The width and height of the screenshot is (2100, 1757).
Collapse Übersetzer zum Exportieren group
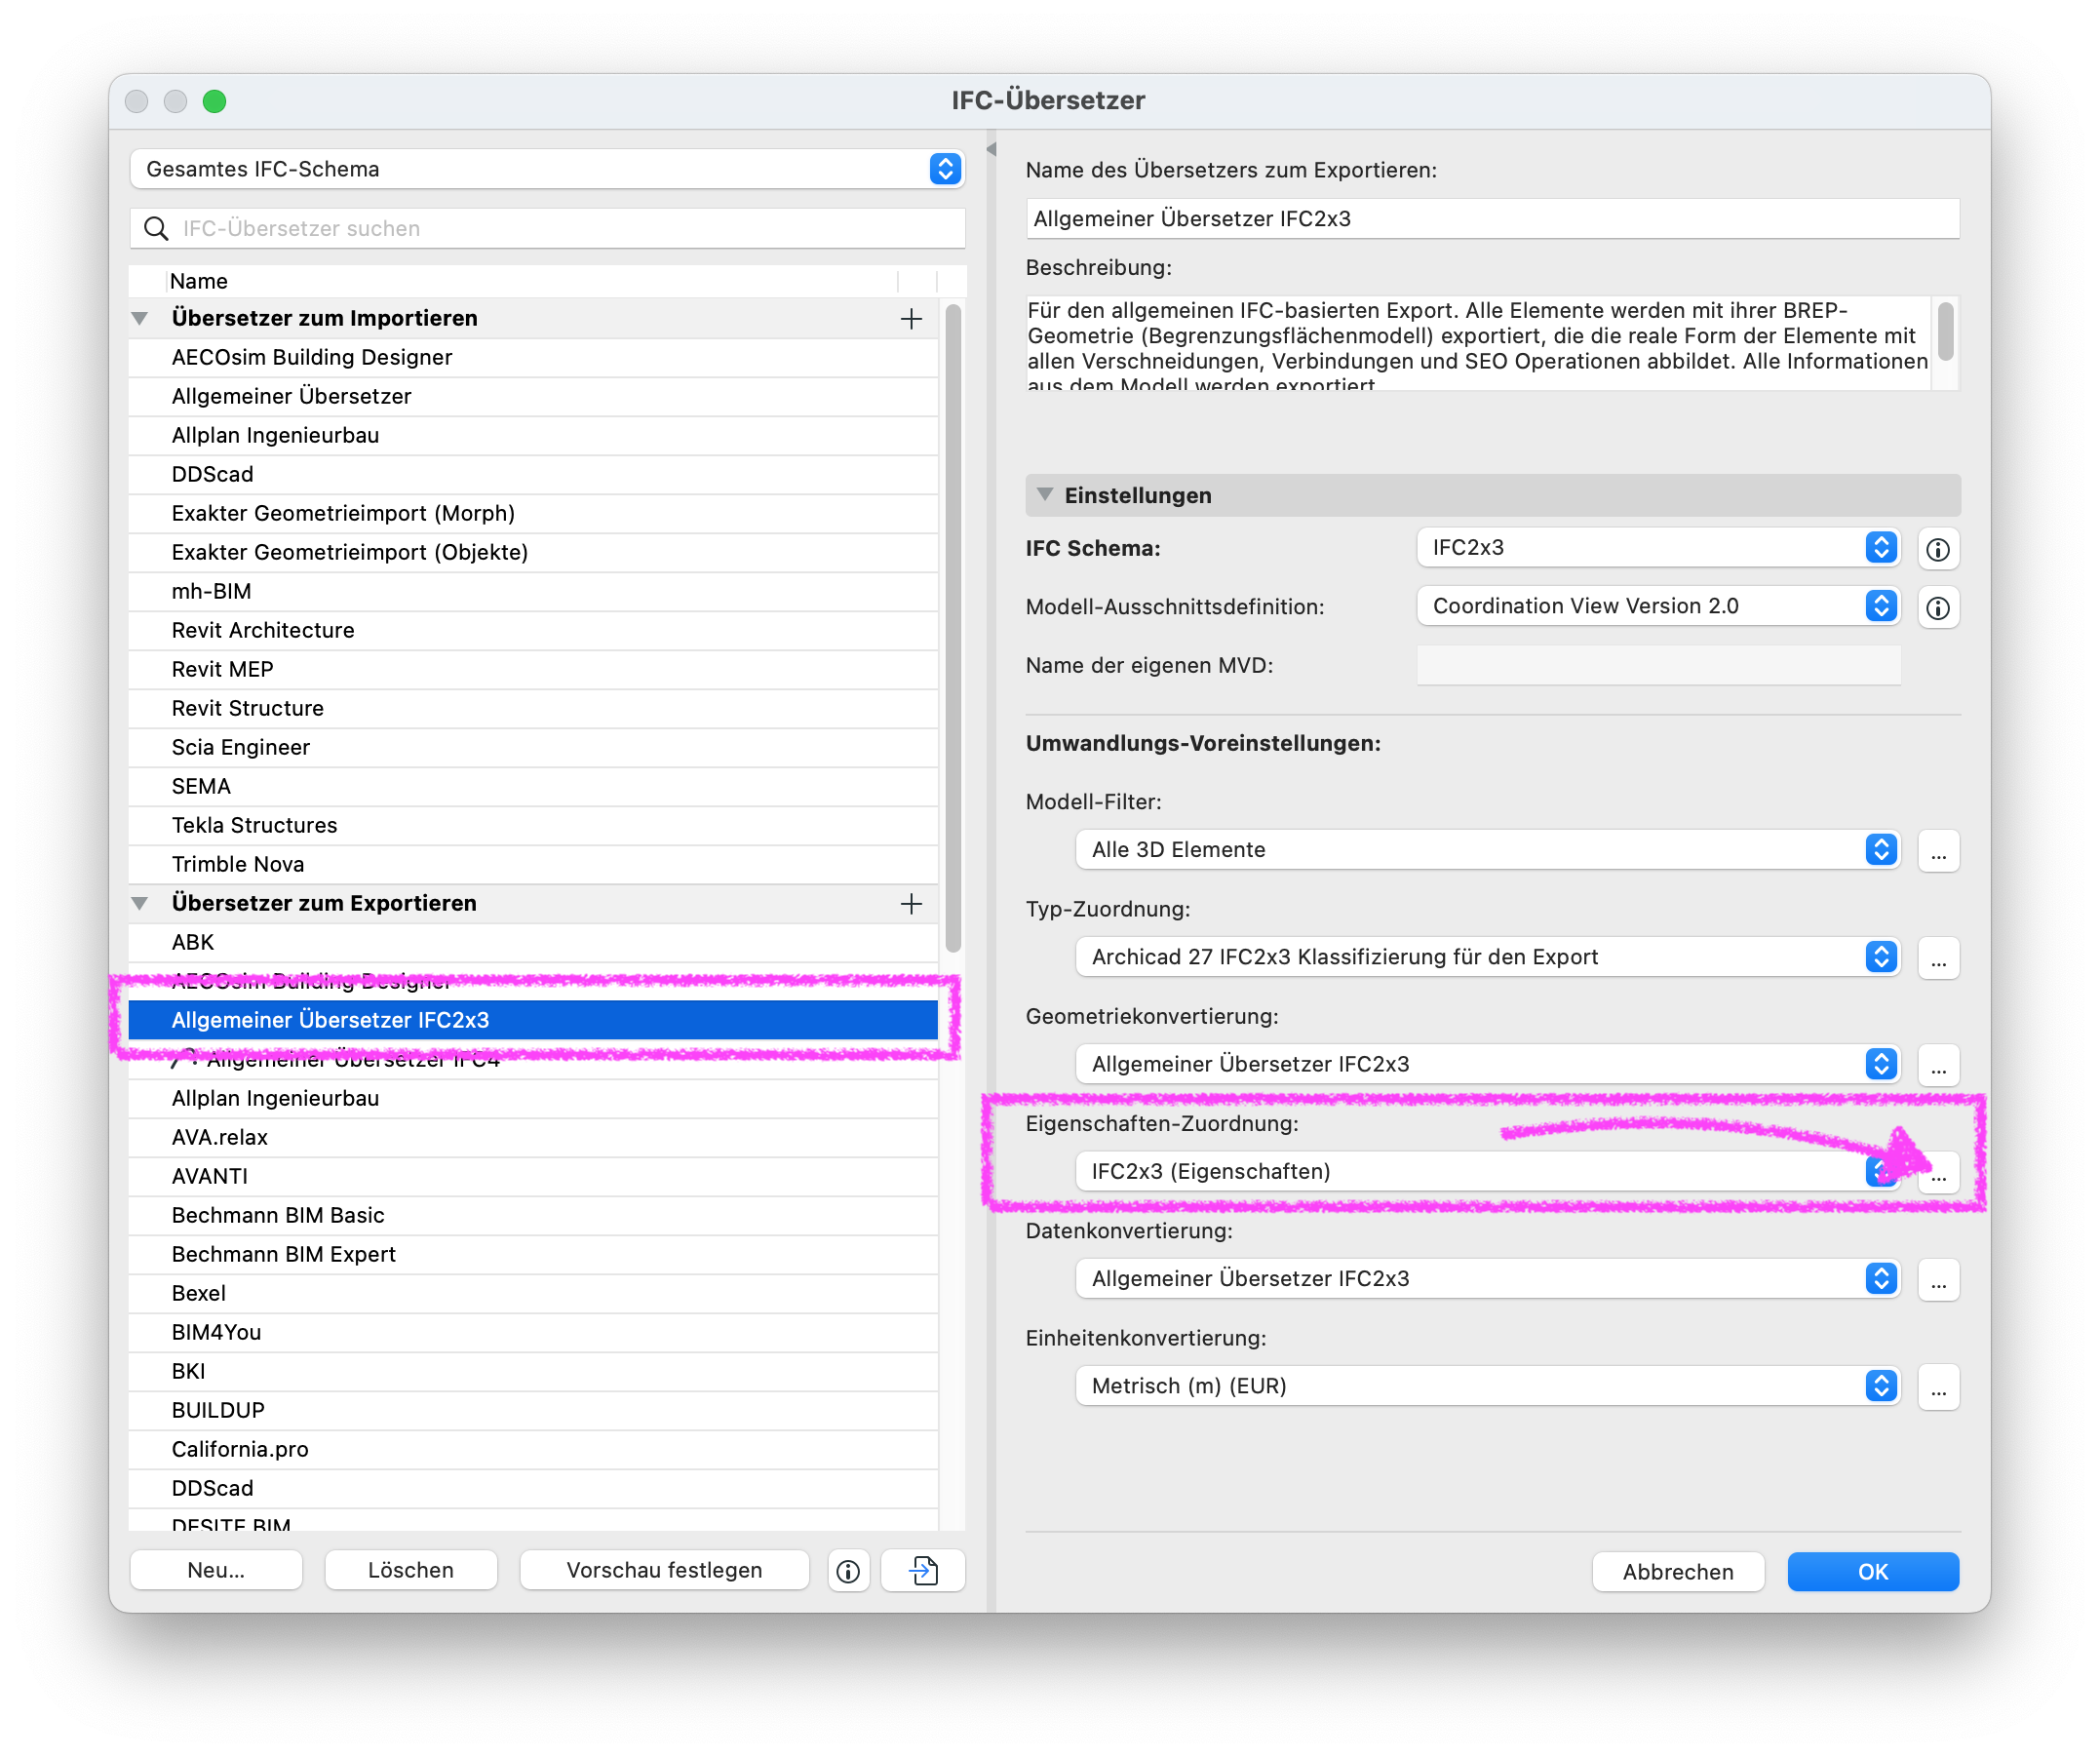(140, 904)
